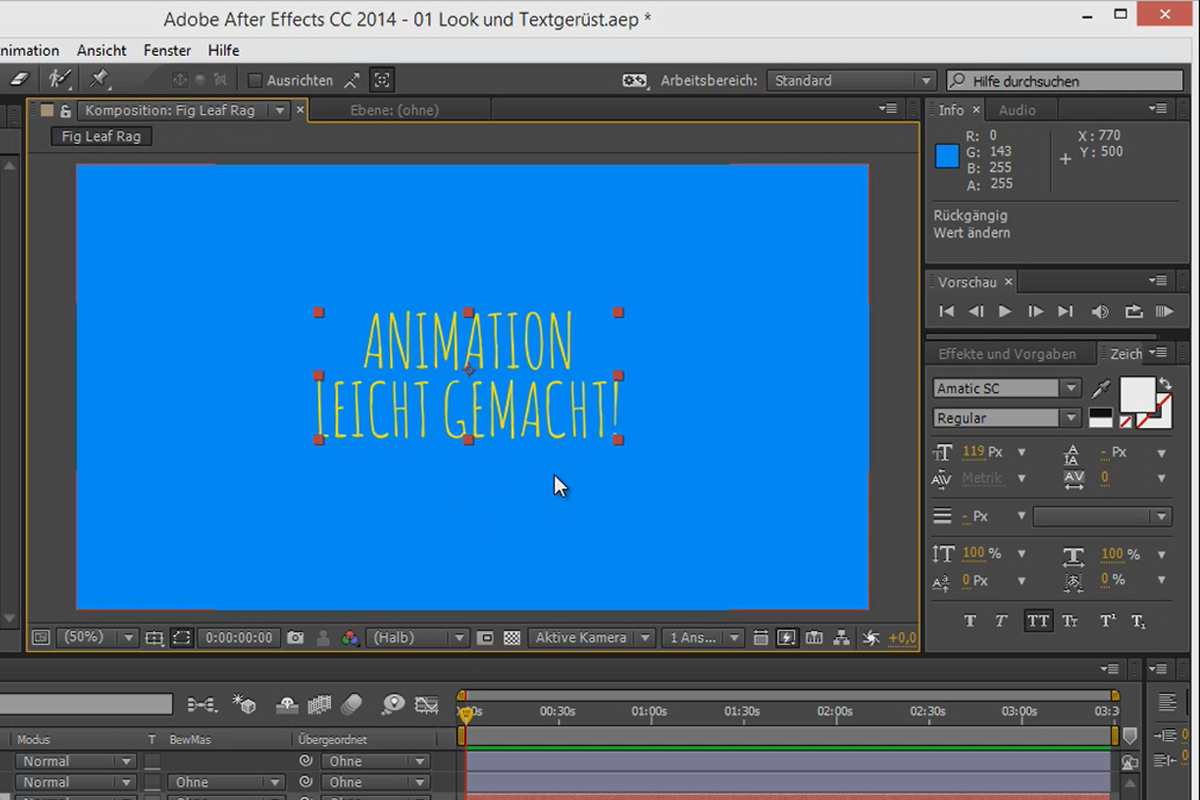Enable All Caps text style
This screenshot has height=800, width=1200.
tap(1038, 621)
